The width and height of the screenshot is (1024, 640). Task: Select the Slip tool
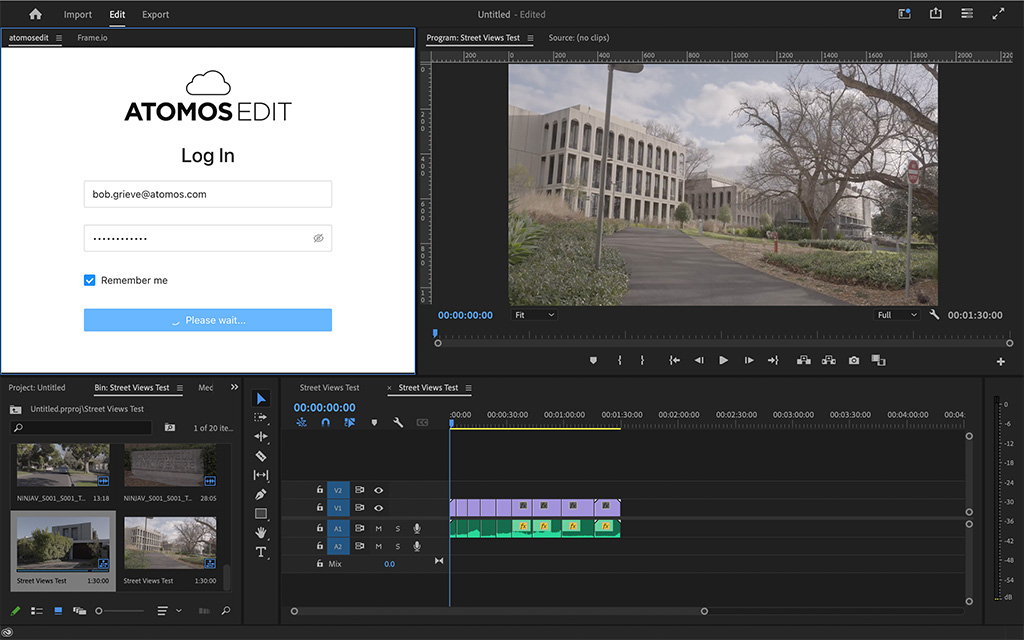click(261, 475)
